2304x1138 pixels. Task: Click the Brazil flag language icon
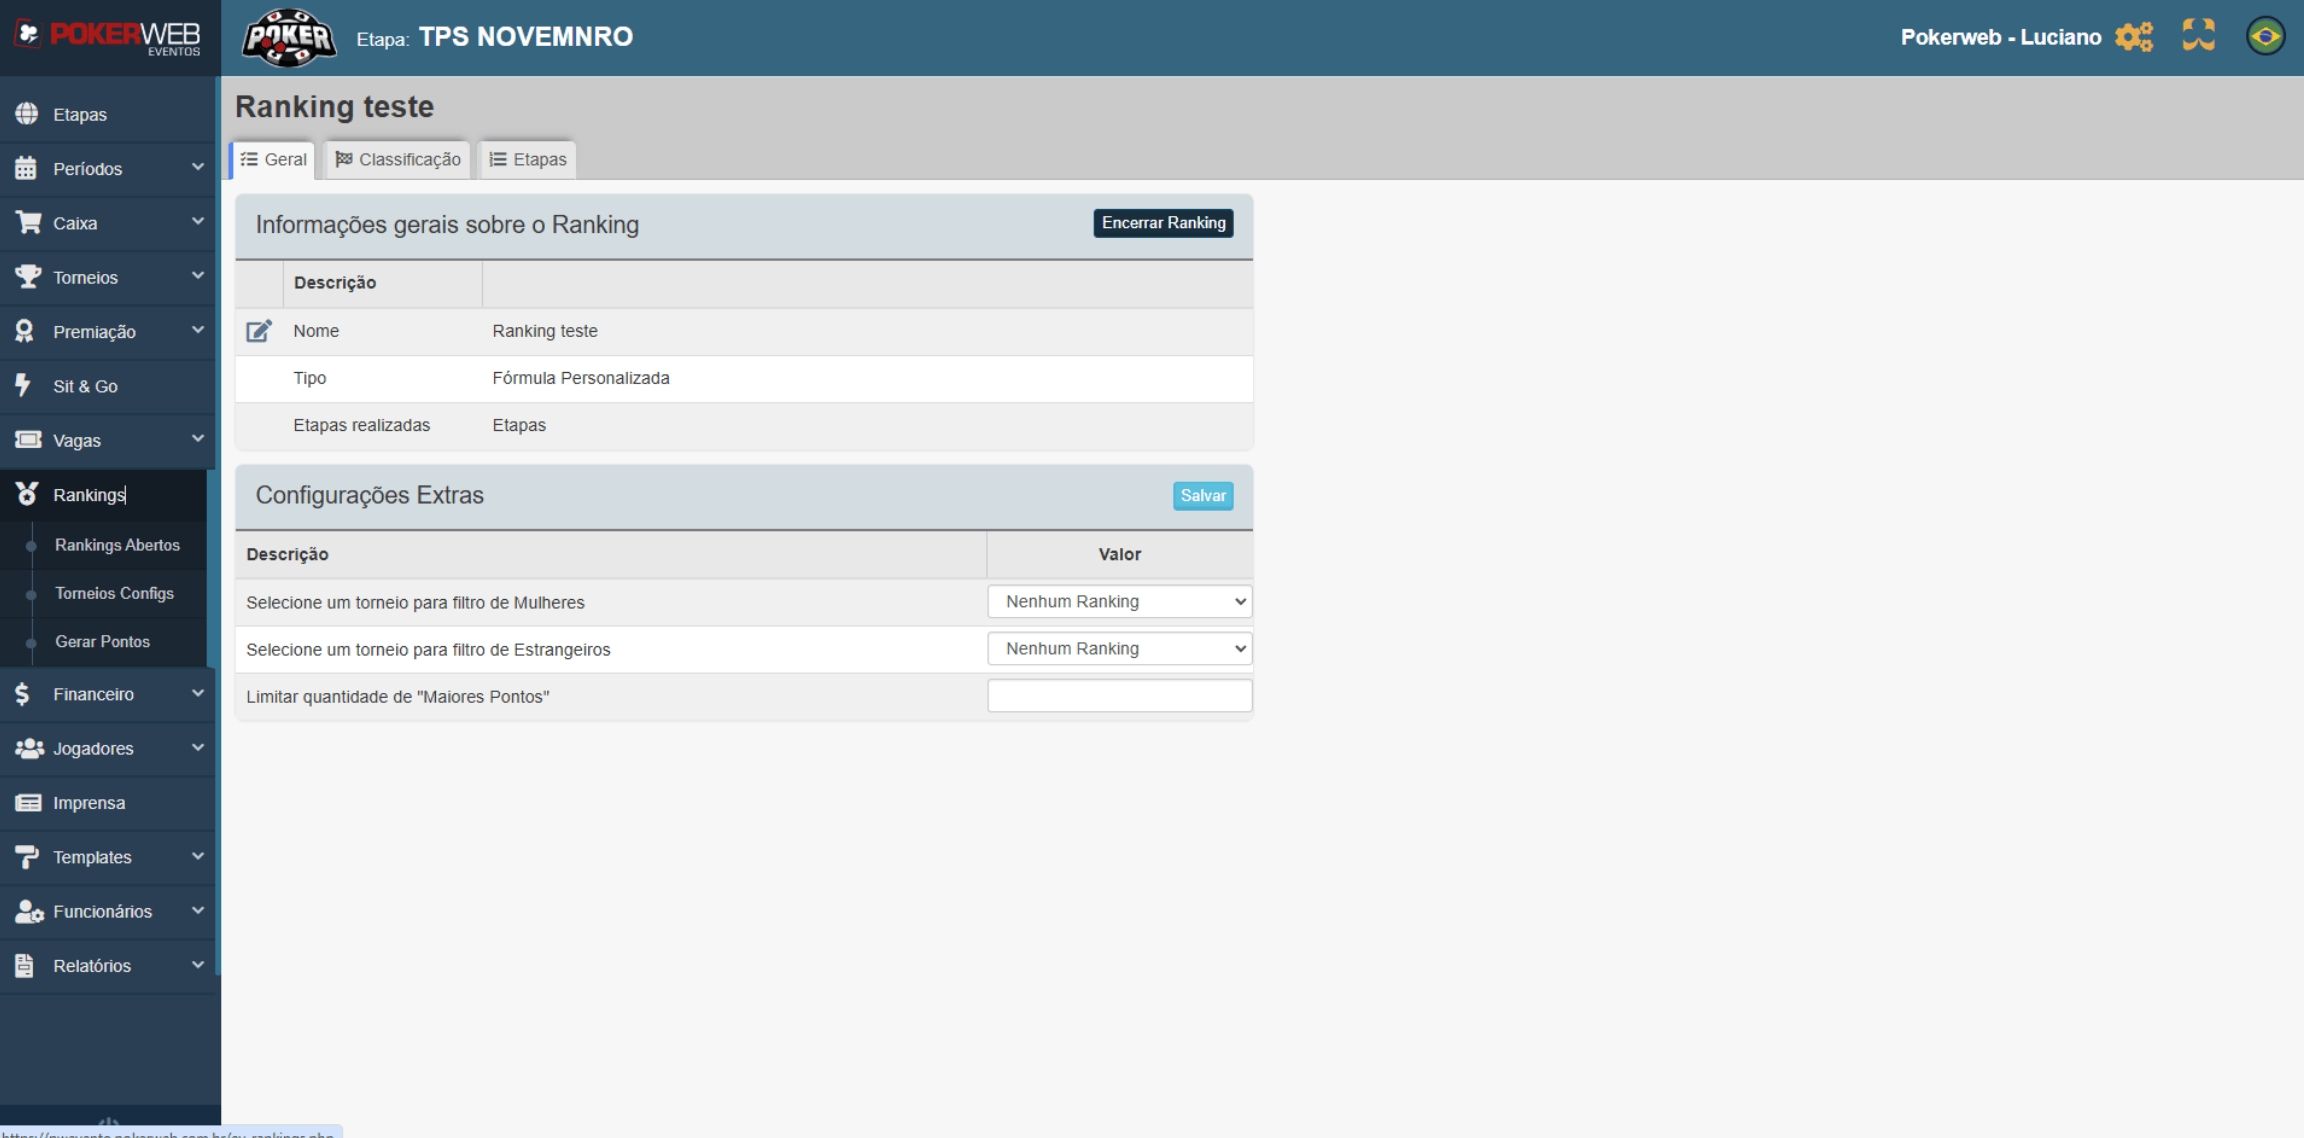point(2265,37)
